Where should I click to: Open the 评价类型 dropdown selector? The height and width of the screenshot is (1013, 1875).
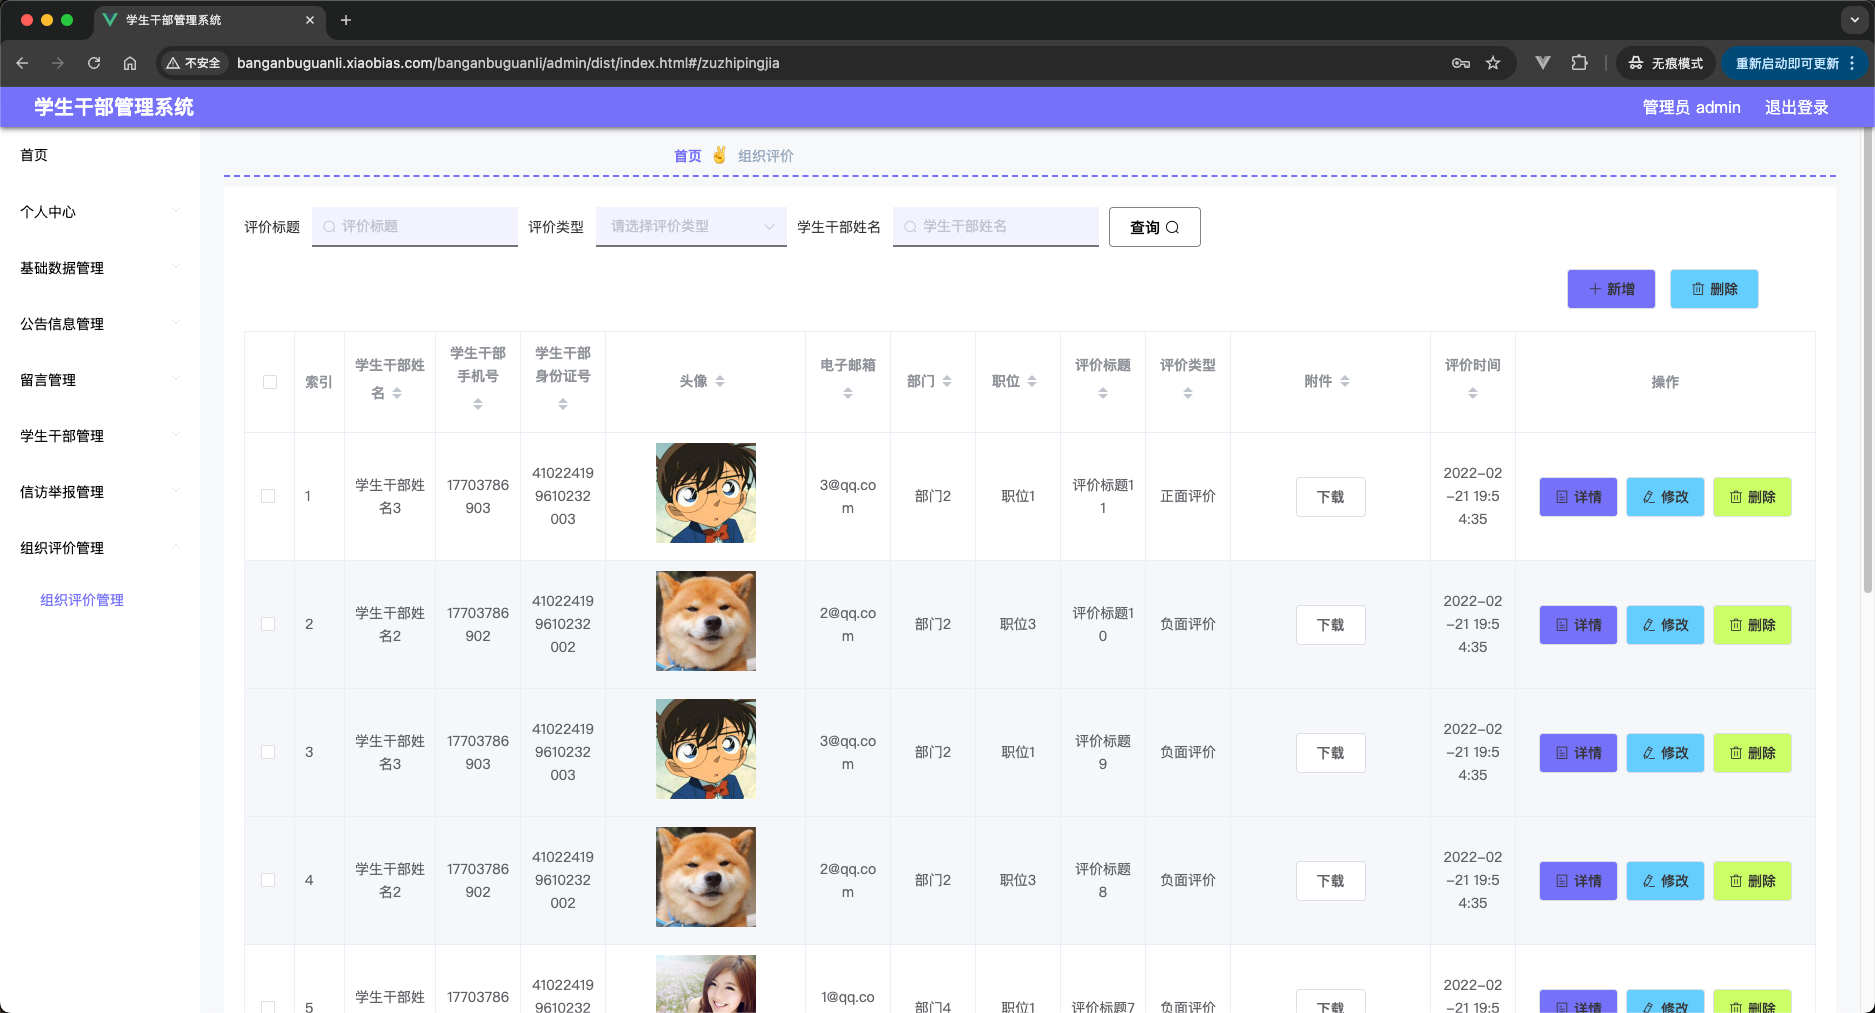(x=691, y=227)
